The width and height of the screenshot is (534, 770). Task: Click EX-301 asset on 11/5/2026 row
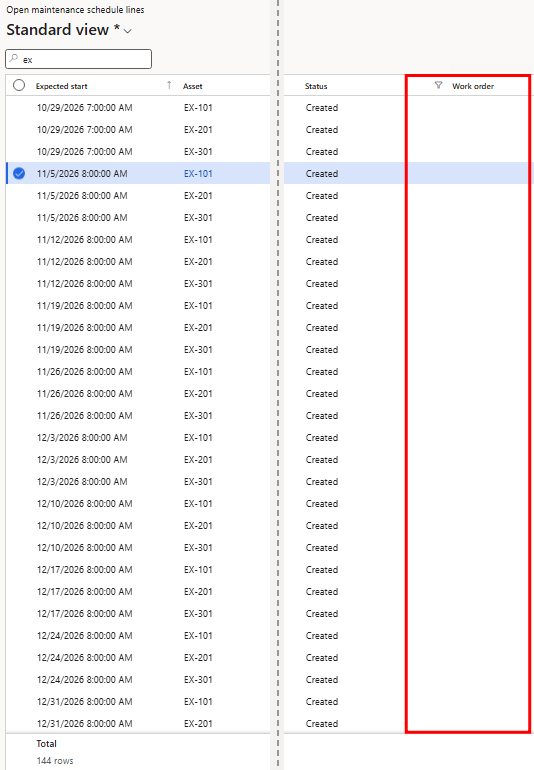click(198, 218)
